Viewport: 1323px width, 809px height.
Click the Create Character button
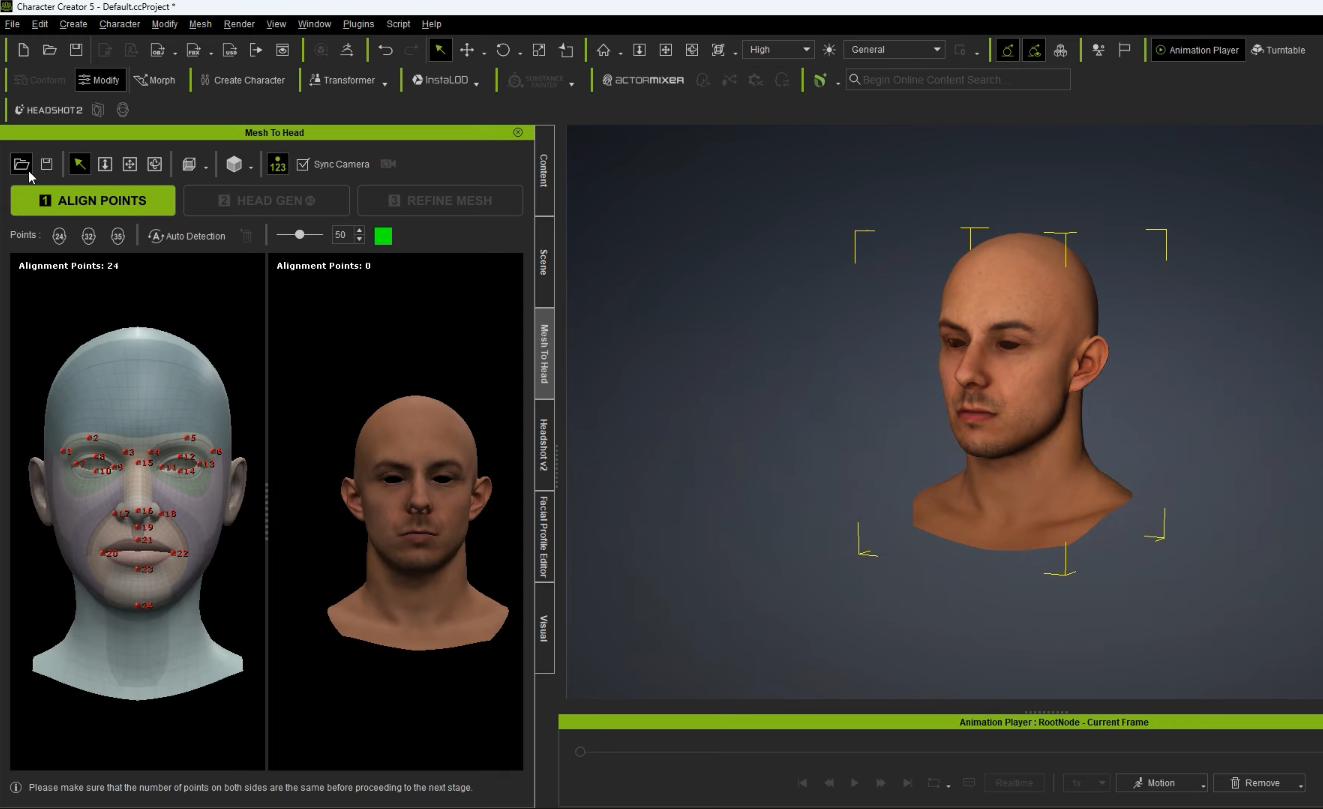pos(243,80)
